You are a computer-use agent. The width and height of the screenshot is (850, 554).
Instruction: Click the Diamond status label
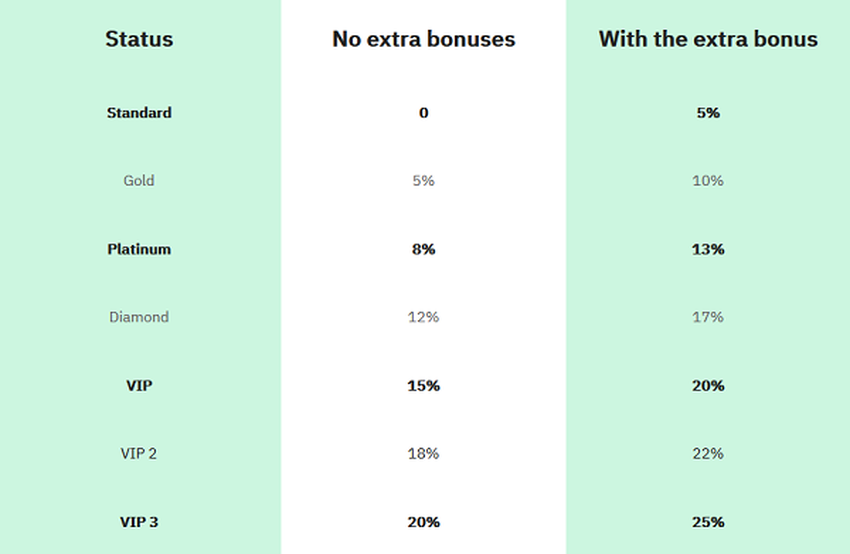(x=139, y=317)
